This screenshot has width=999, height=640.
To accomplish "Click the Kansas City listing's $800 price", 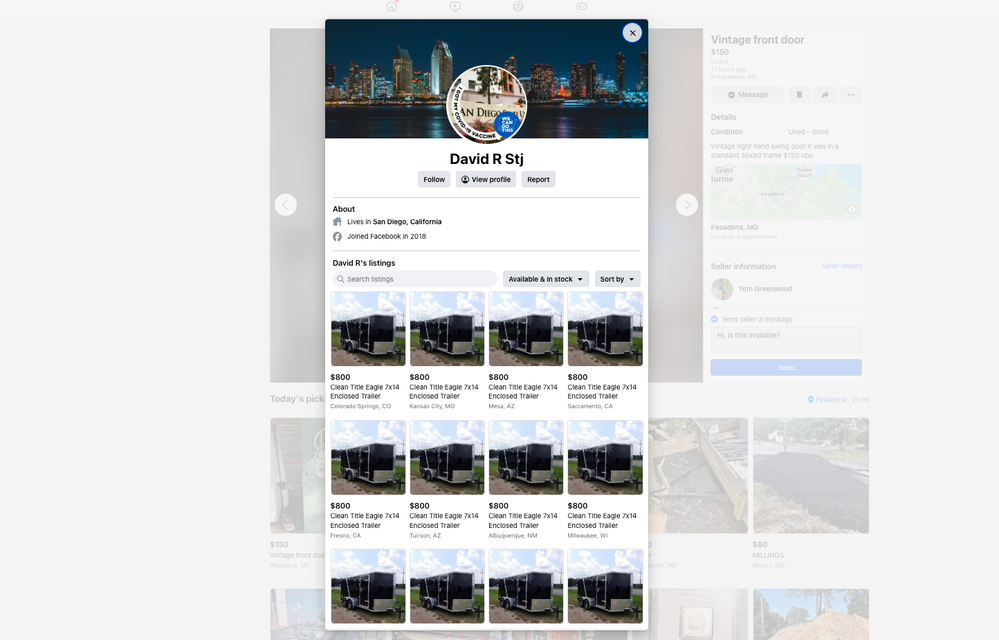I will 419,377.
